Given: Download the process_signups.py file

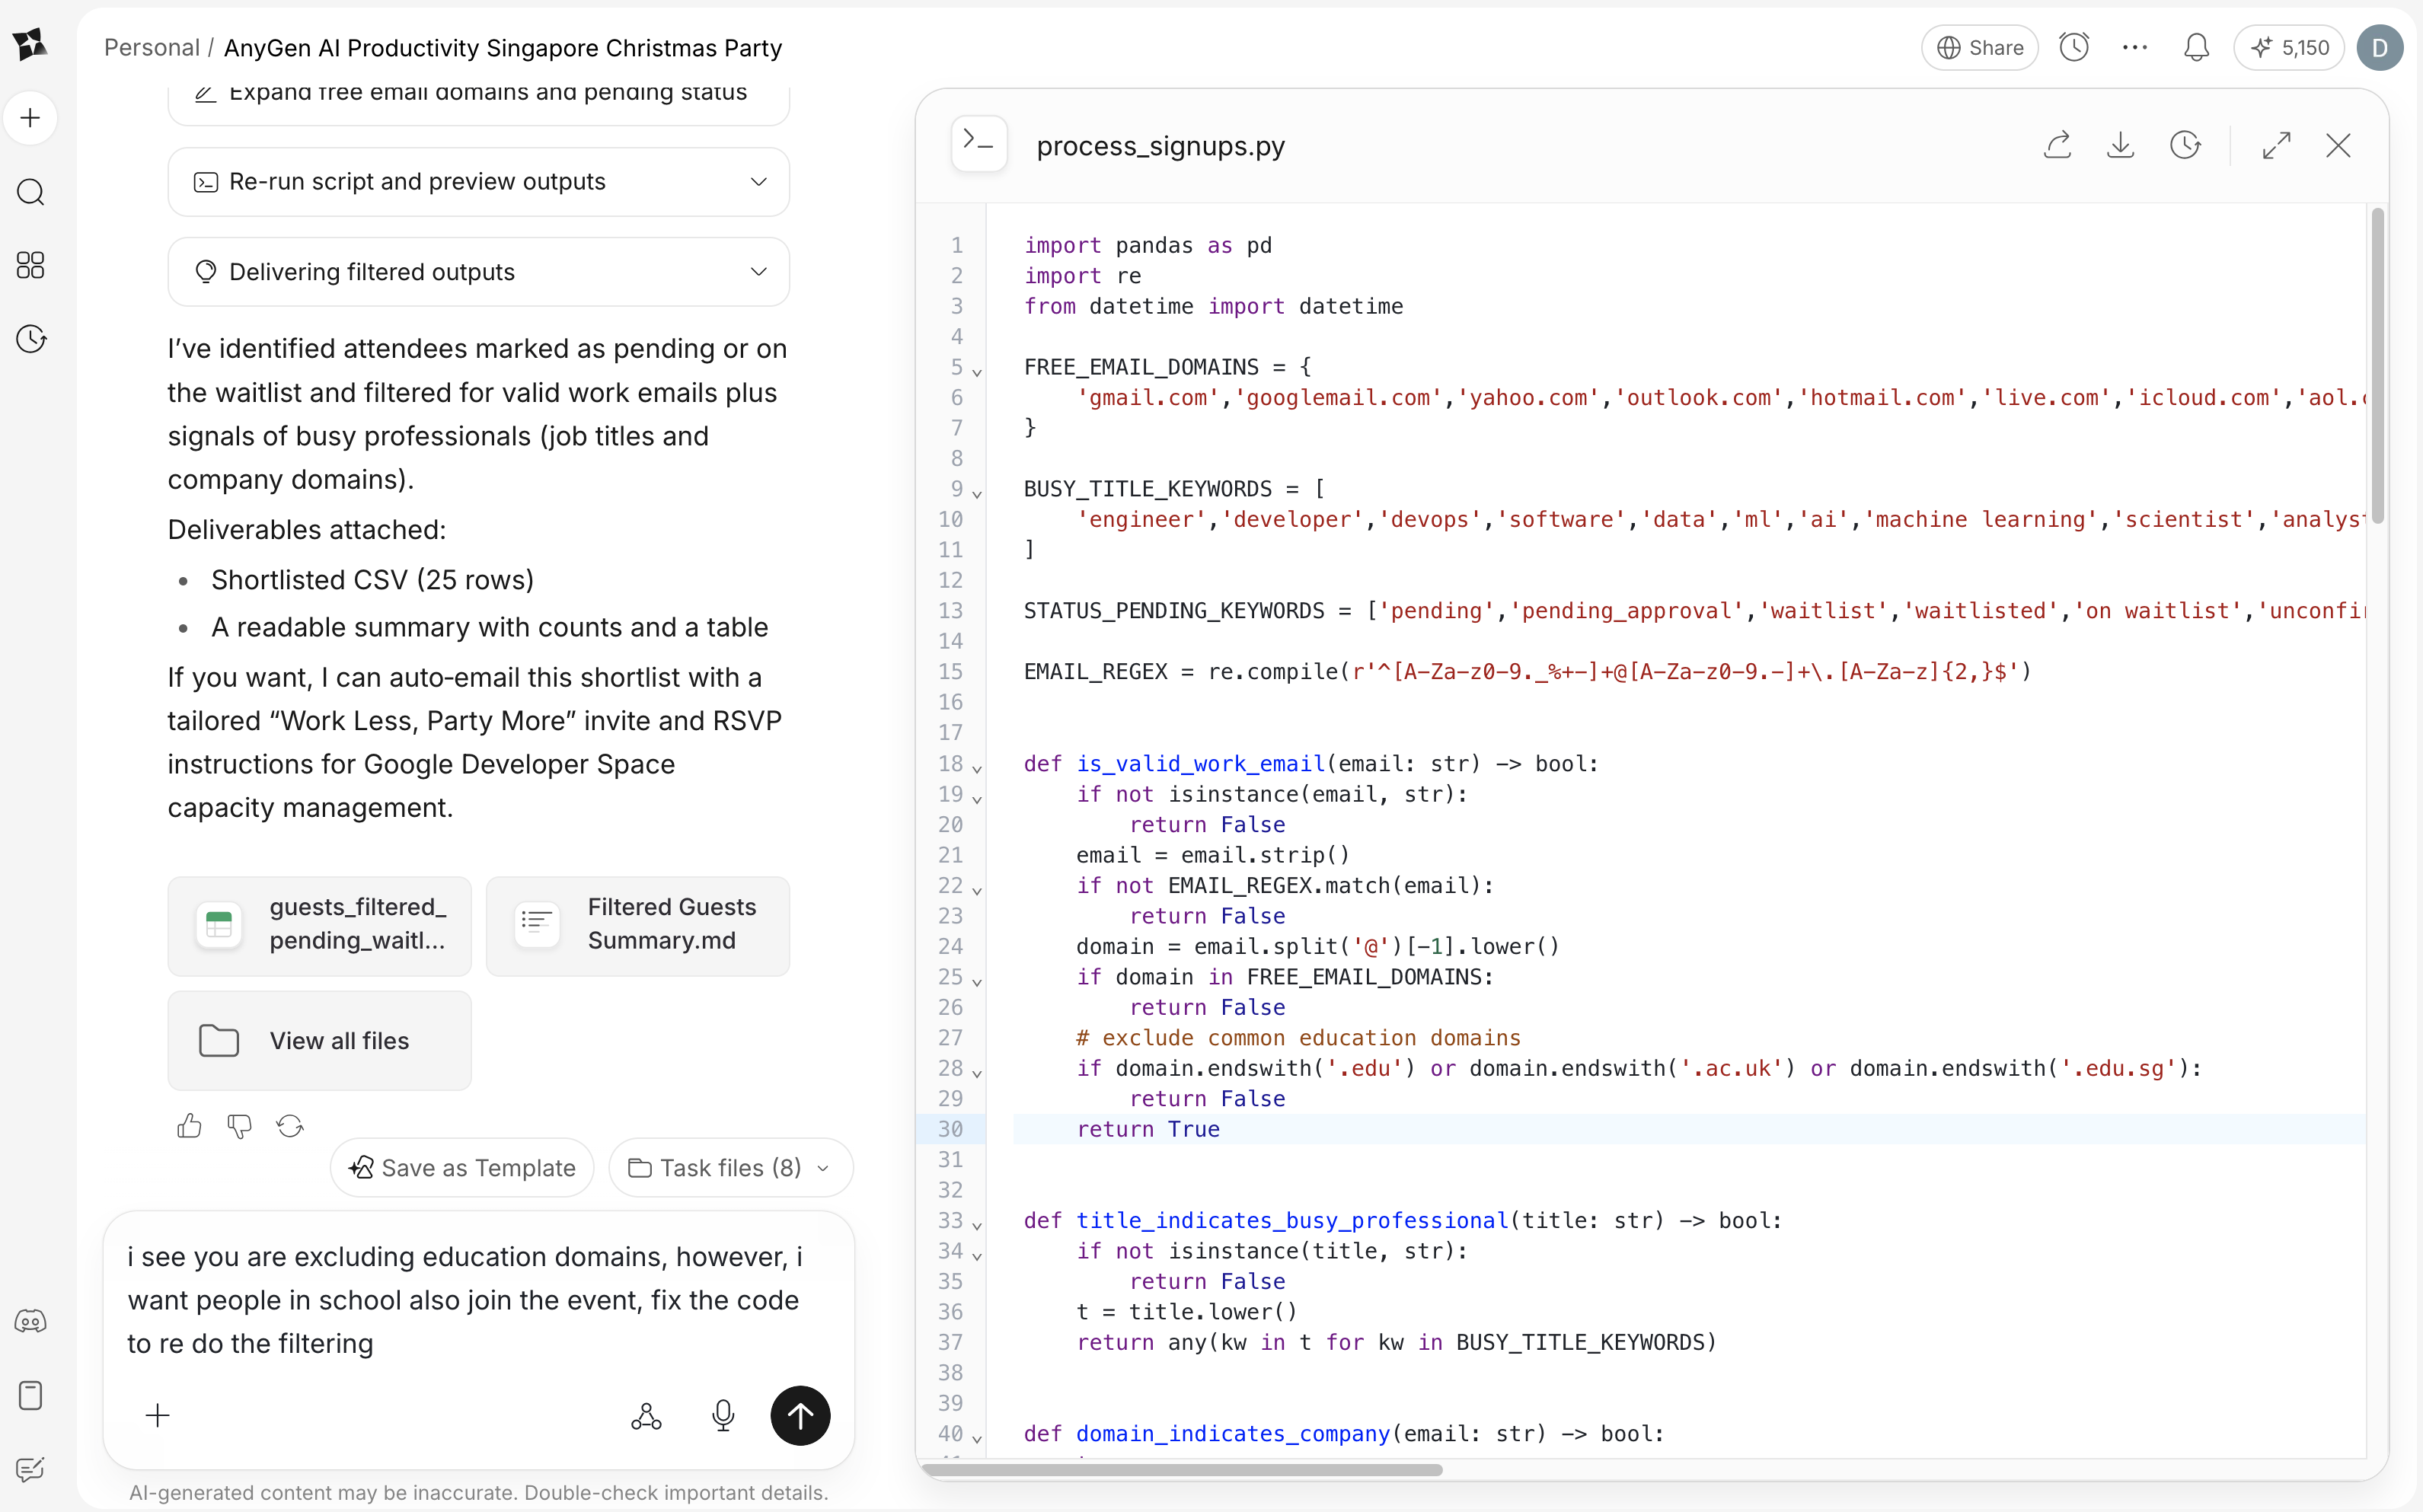Looking at the screenshot, I should pyautogui.click(x=2120, y=146).
